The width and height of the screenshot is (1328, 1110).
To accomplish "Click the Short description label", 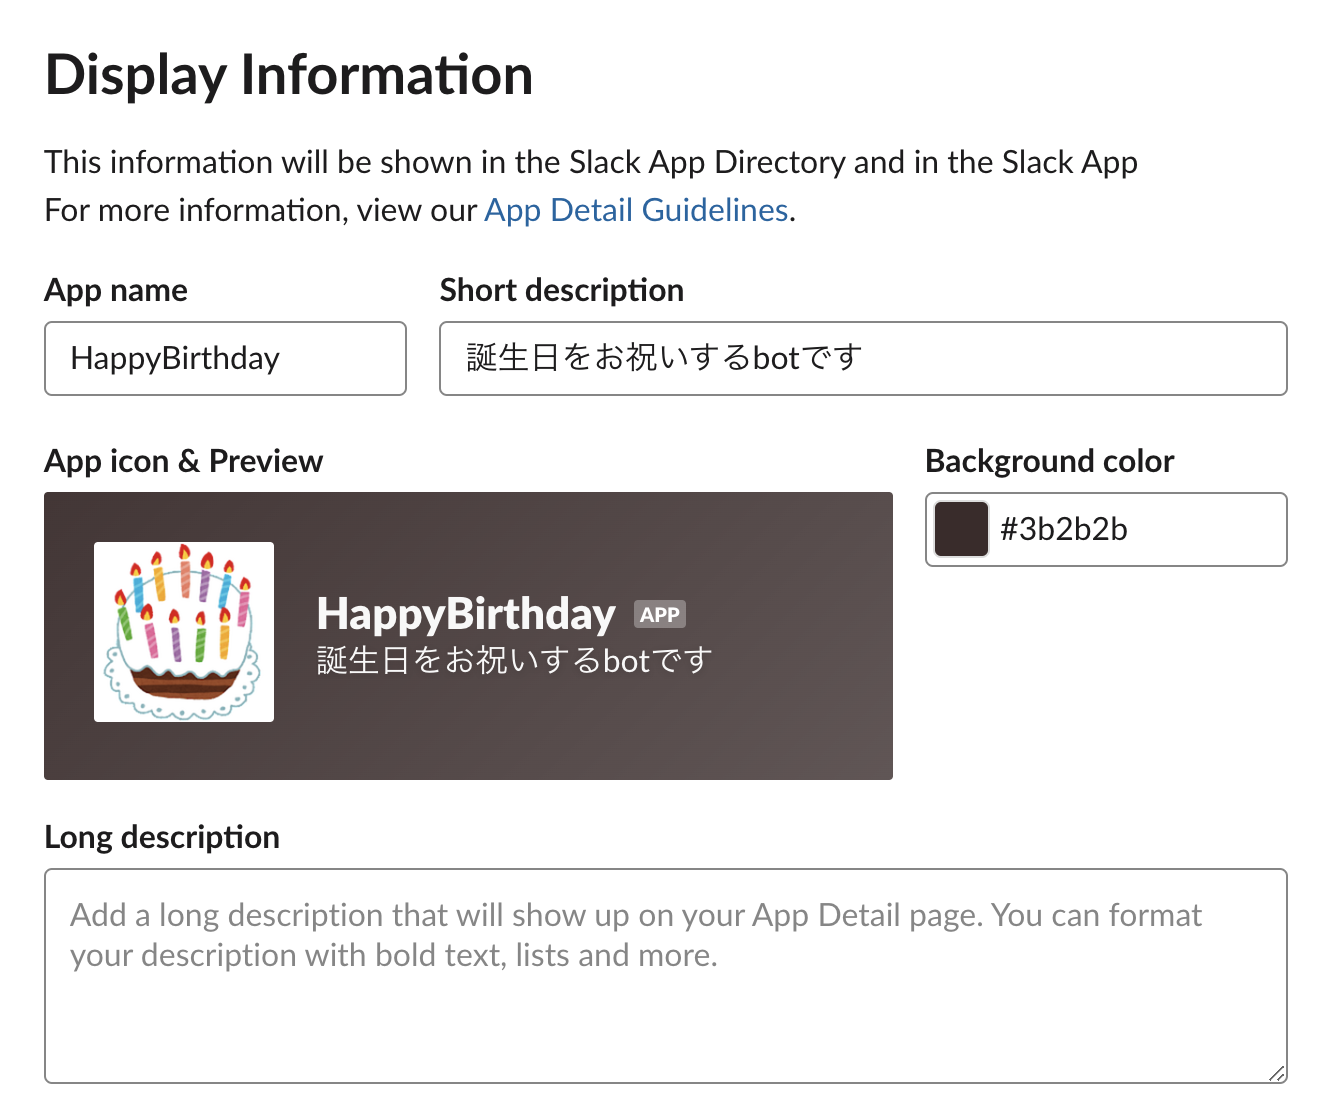I will (562, 291).
